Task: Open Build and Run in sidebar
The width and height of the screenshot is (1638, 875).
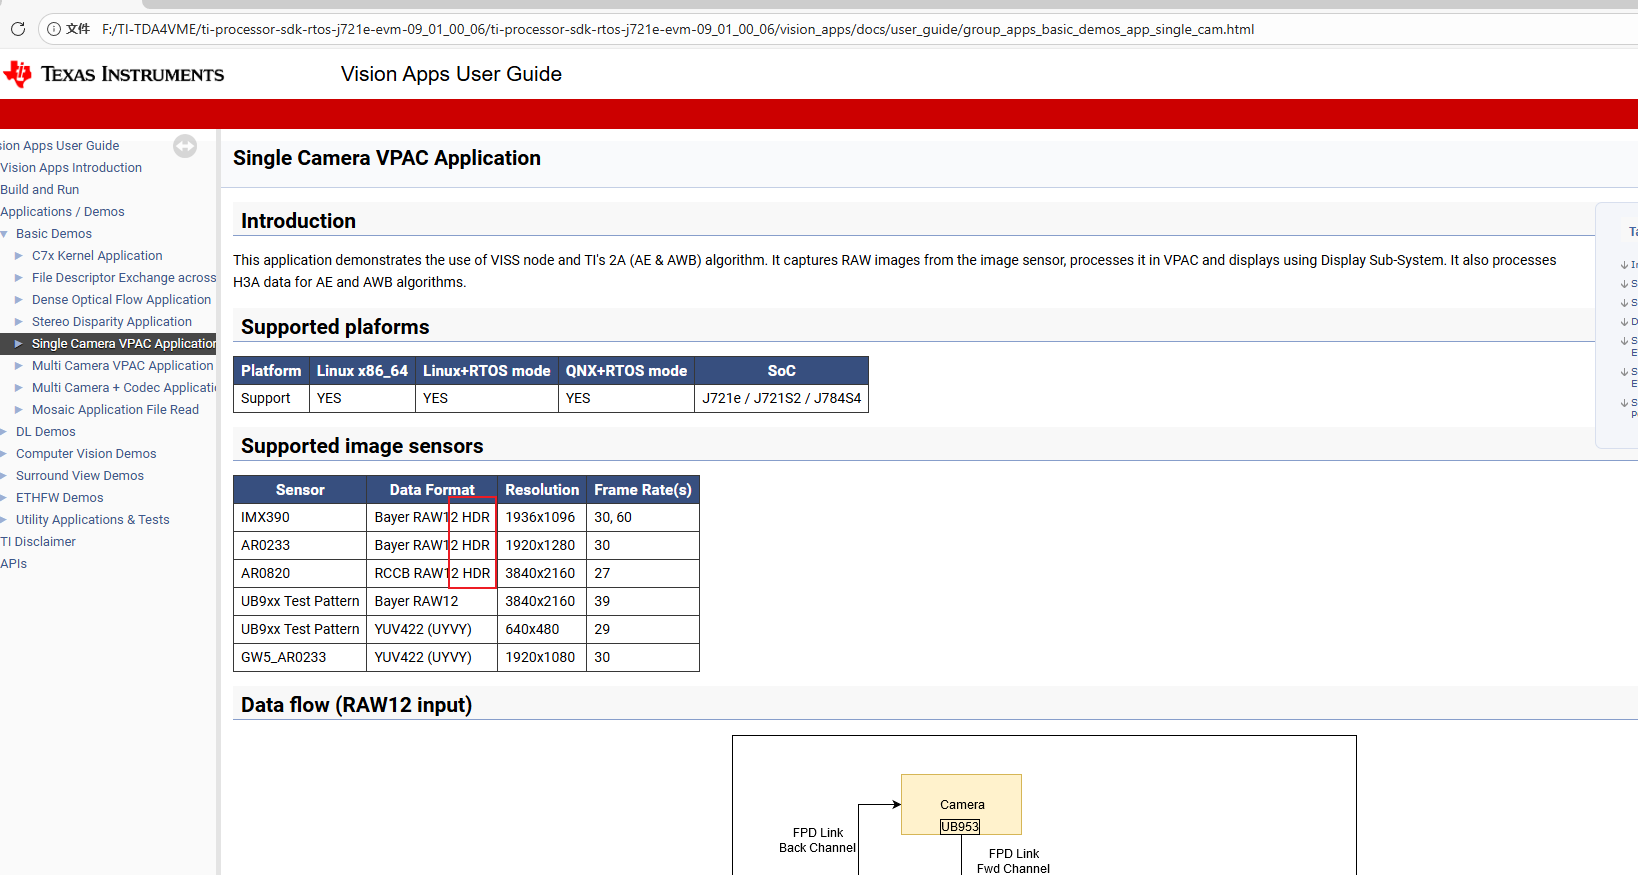Action: [x=40, y=190]
